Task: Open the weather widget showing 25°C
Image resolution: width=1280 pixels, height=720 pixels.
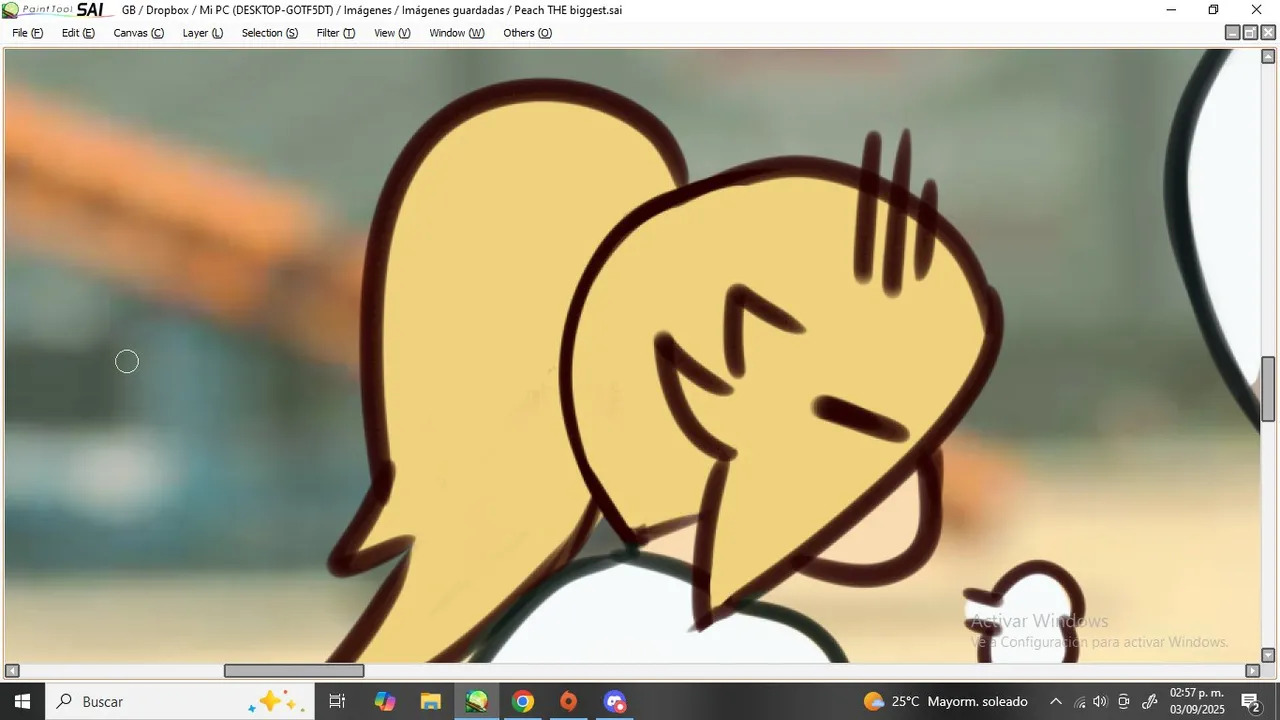Action: pyautogui.click(x=945, y=702)
